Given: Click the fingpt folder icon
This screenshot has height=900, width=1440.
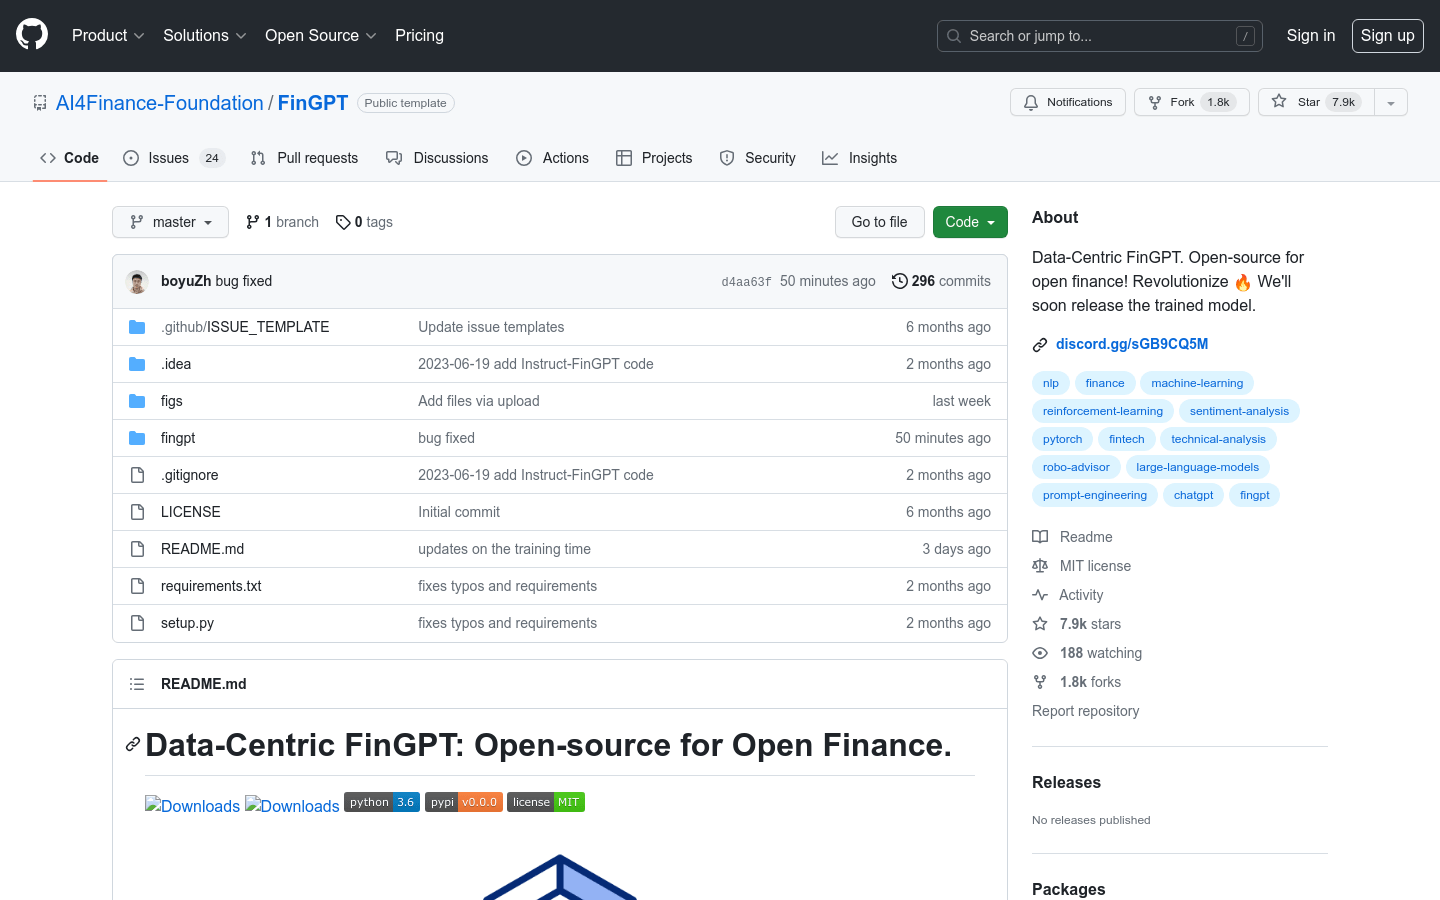Looking at the screenshot, I should point(137,438).
